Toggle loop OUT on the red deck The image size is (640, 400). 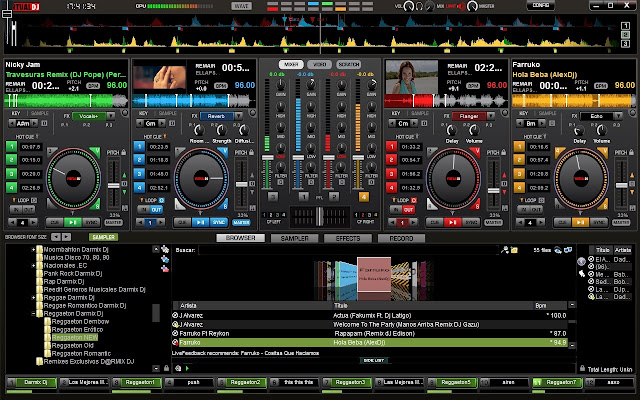pyautogui.click(x=408, y=209)
